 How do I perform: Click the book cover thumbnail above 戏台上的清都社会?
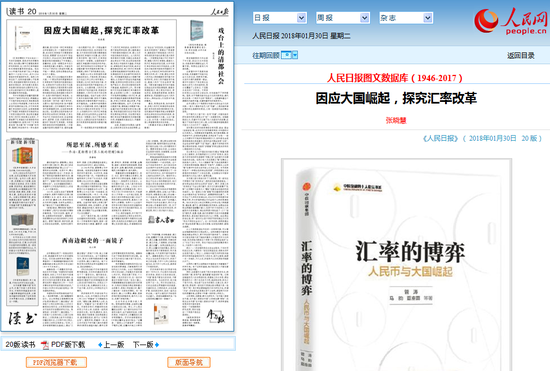point(197,30)
